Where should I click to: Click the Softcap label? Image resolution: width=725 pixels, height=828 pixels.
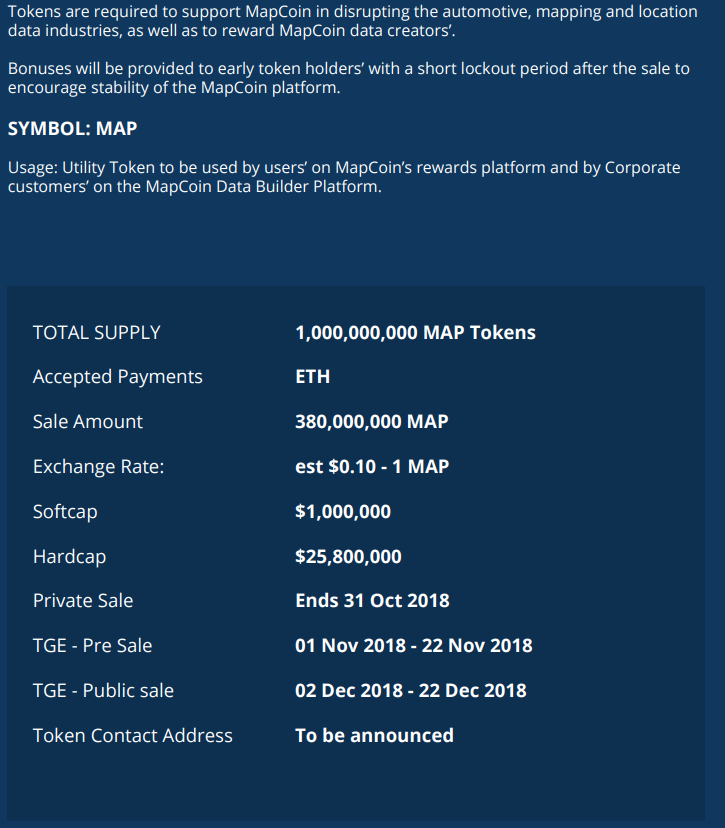tap(65, 512)
